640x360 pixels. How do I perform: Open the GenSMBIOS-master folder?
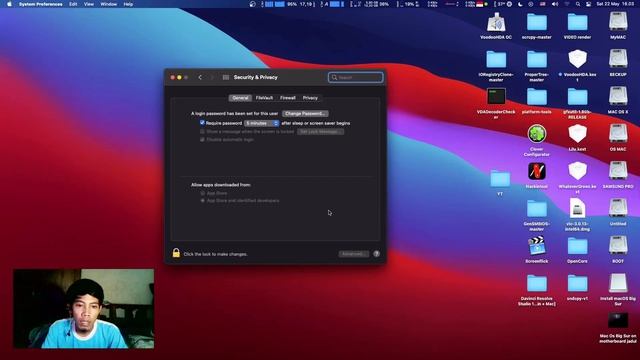tap(536, 209)
